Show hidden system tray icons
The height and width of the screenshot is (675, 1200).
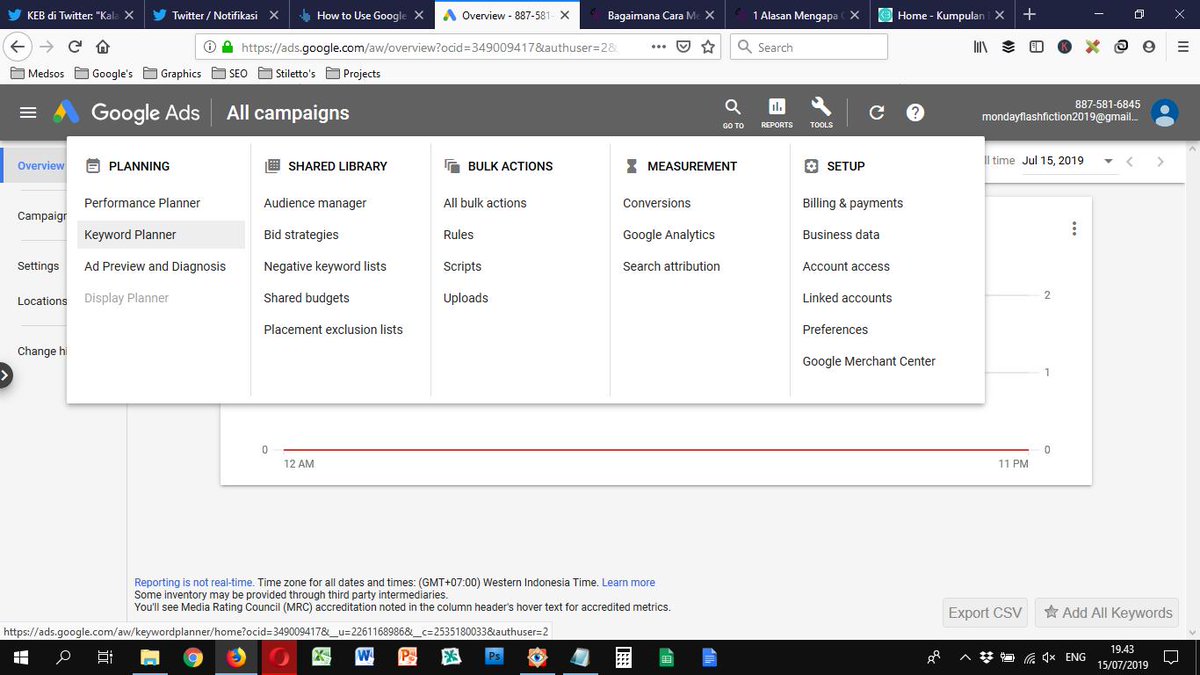(x=964, y=657)
